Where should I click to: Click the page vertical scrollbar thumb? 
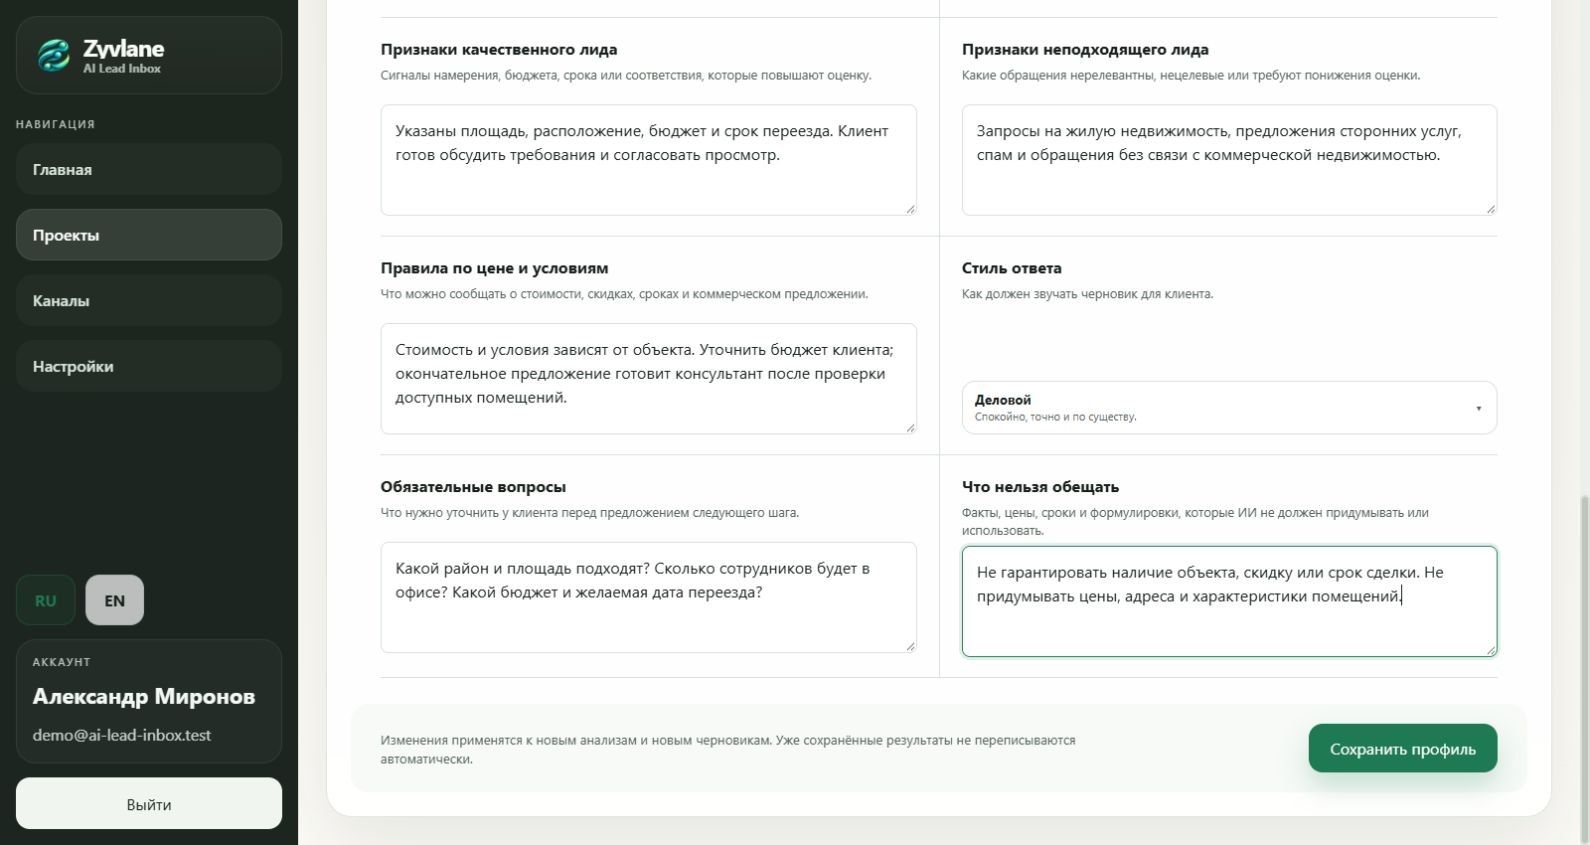[x=1584, y=668]
